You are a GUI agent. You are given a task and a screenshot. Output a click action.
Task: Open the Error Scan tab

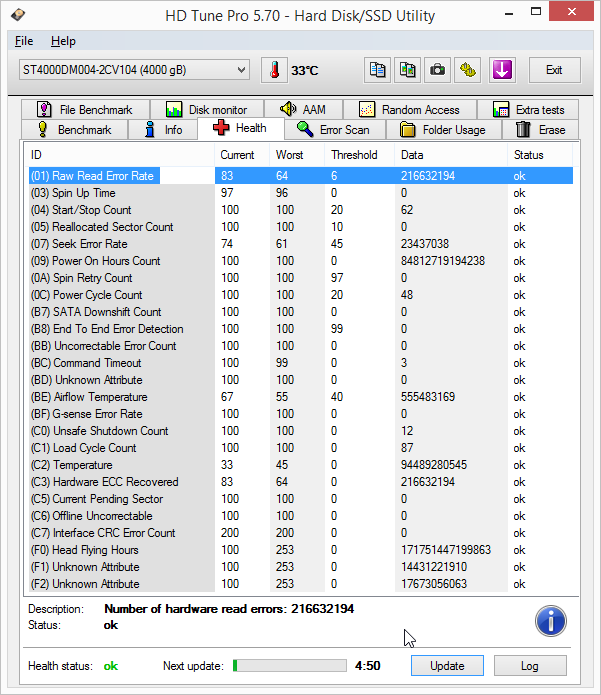[335, 130]
